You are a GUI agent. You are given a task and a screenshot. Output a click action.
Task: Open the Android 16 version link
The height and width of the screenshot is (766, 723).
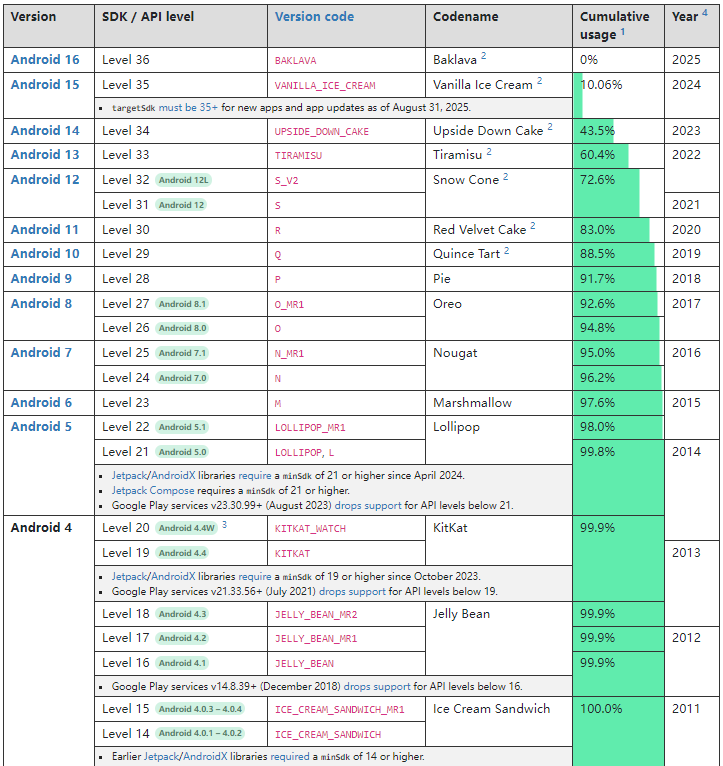[45, 60]
